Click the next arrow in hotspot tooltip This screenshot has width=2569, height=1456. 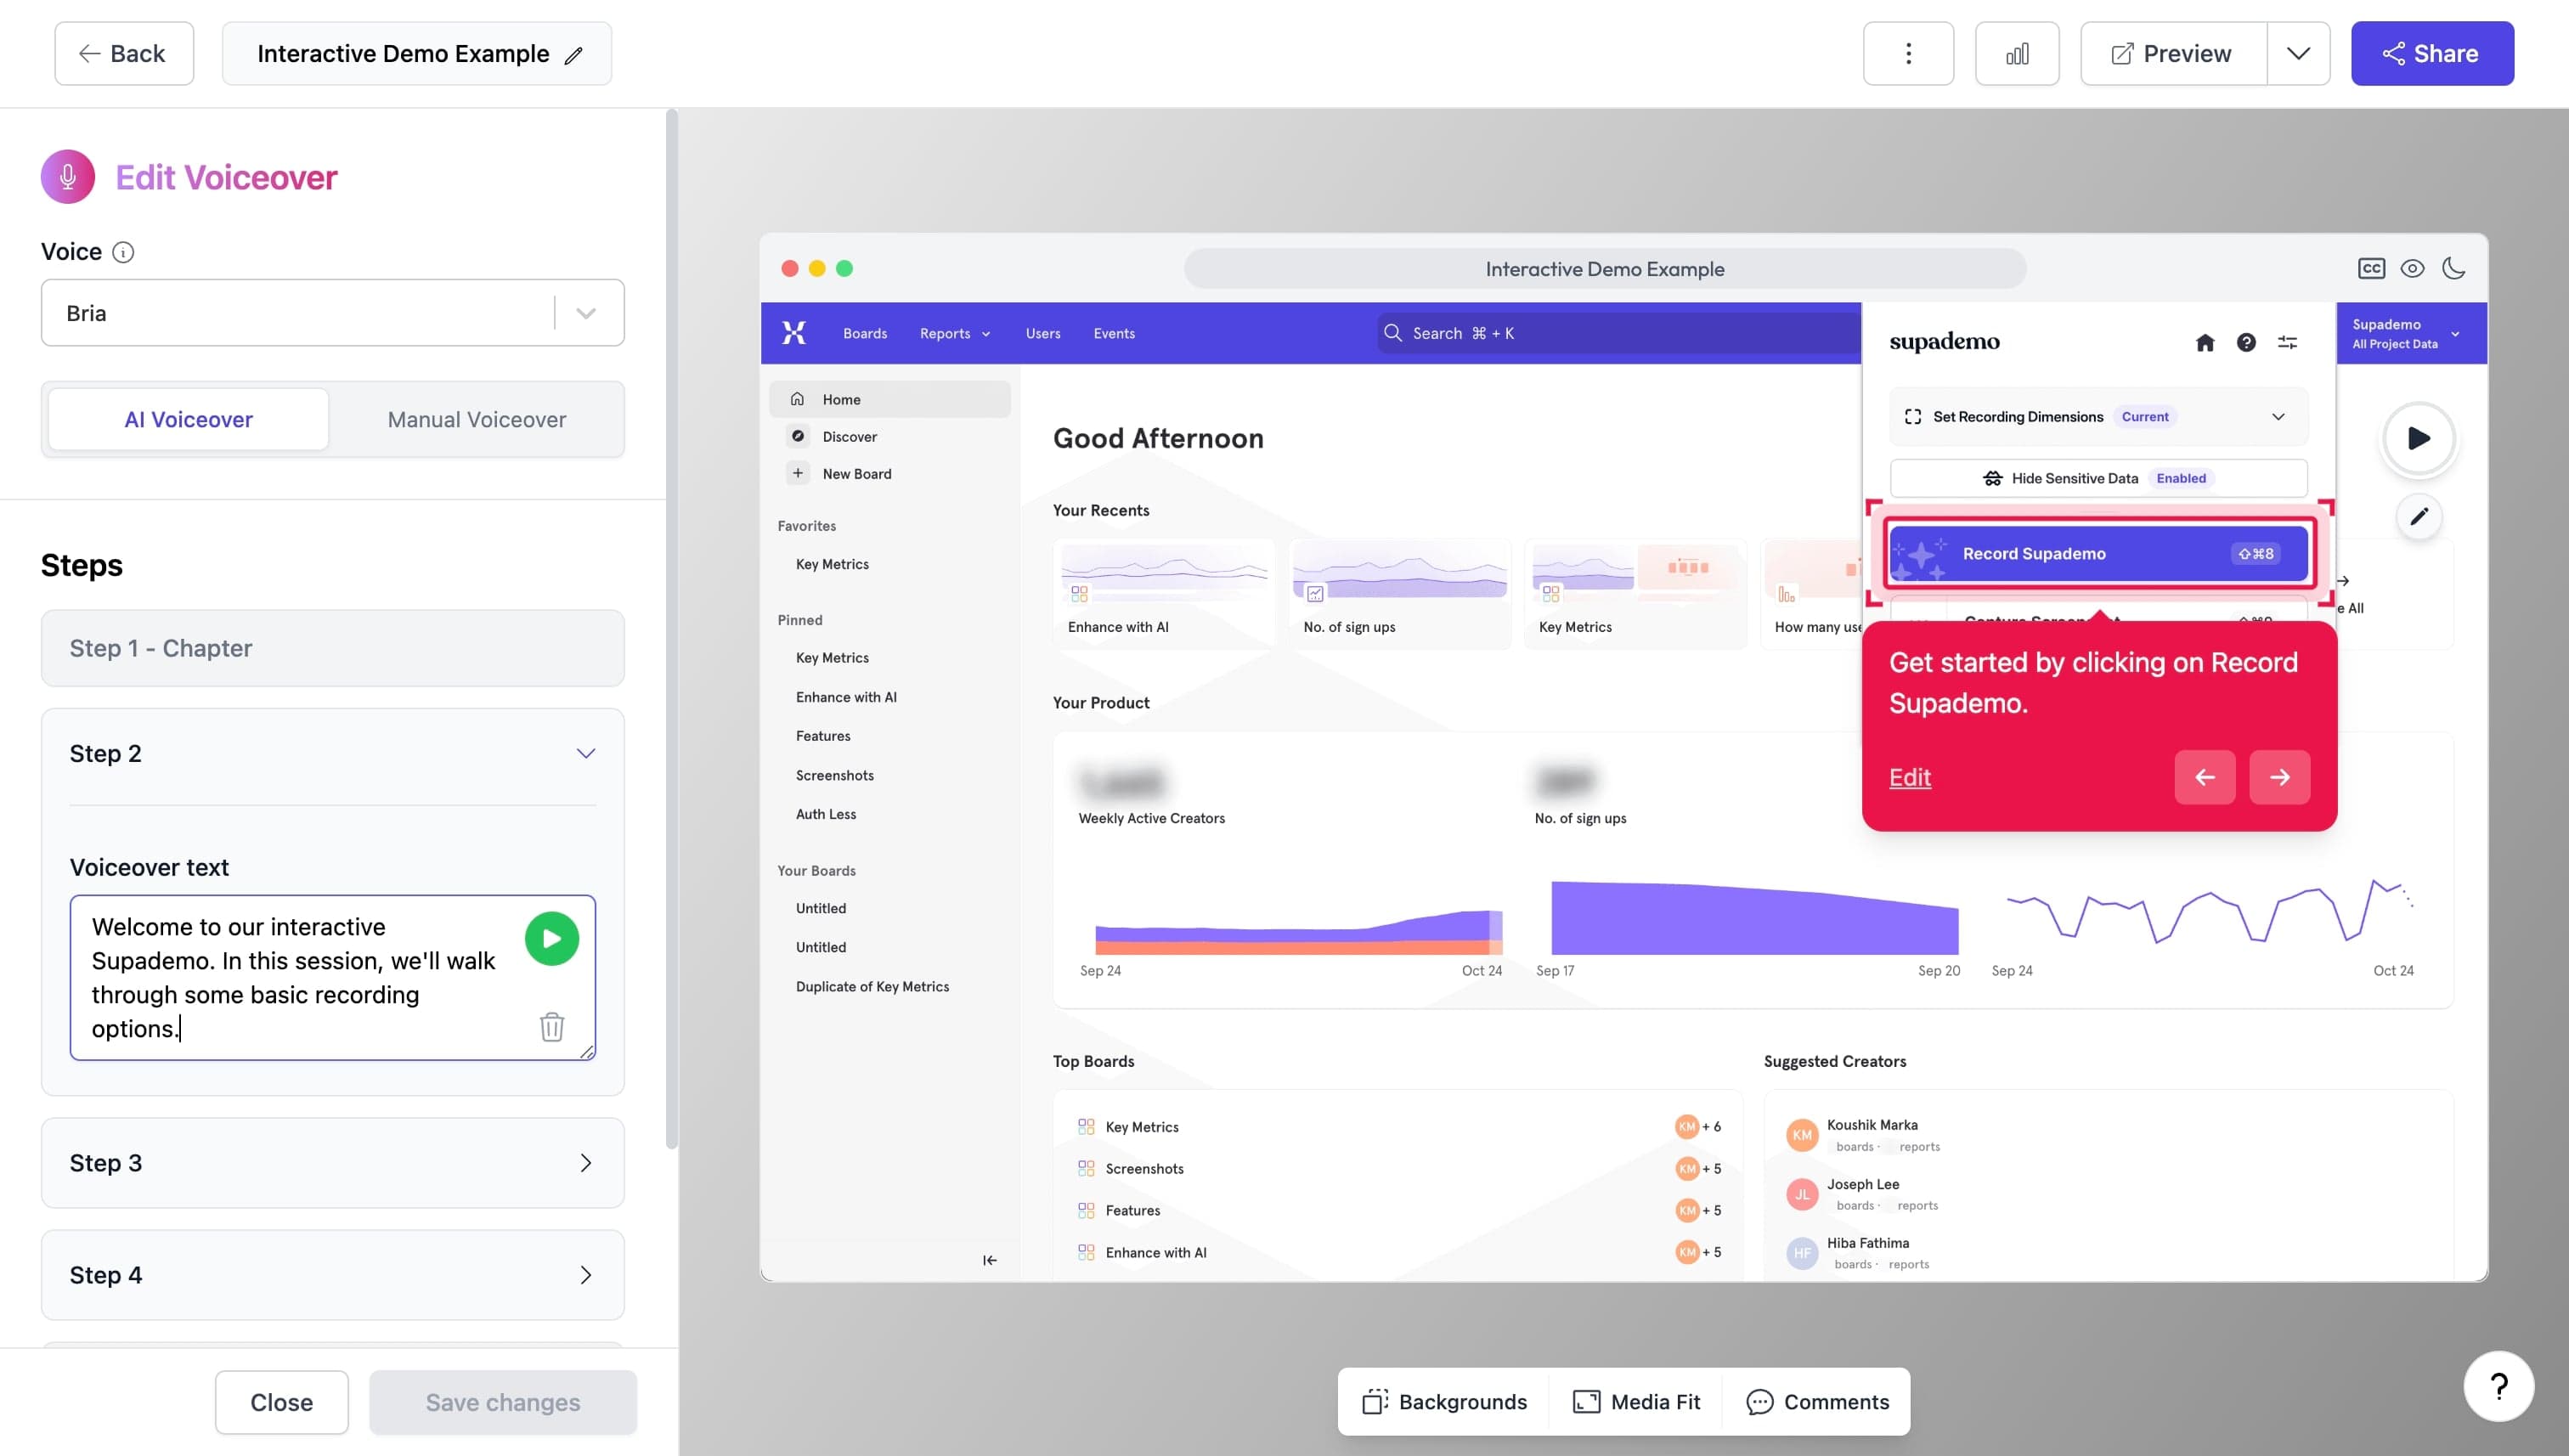pos(2280,777)
